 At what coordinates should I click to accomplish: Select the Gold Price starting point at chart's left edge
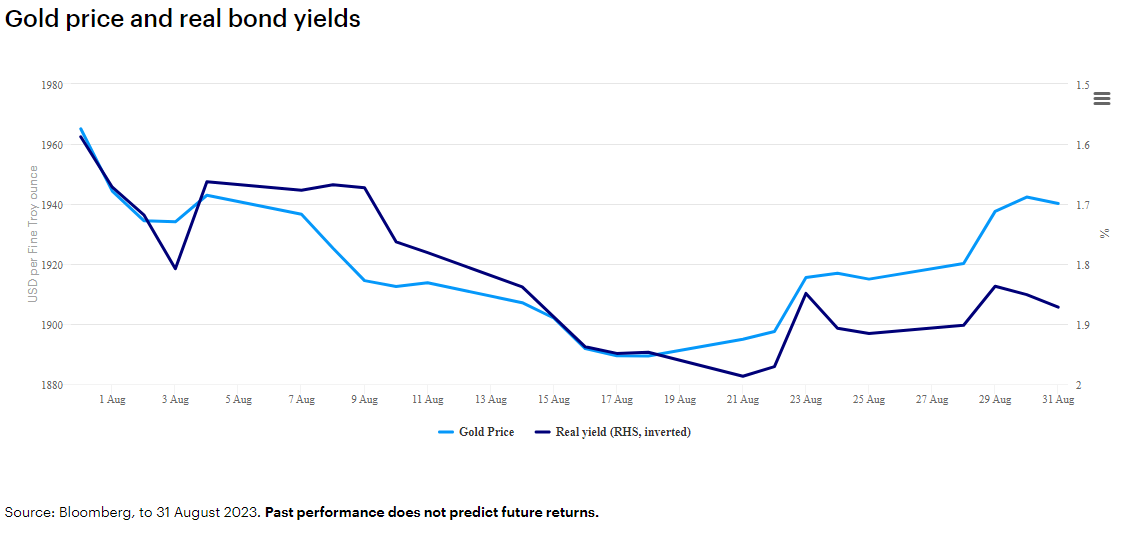point(80,129)
